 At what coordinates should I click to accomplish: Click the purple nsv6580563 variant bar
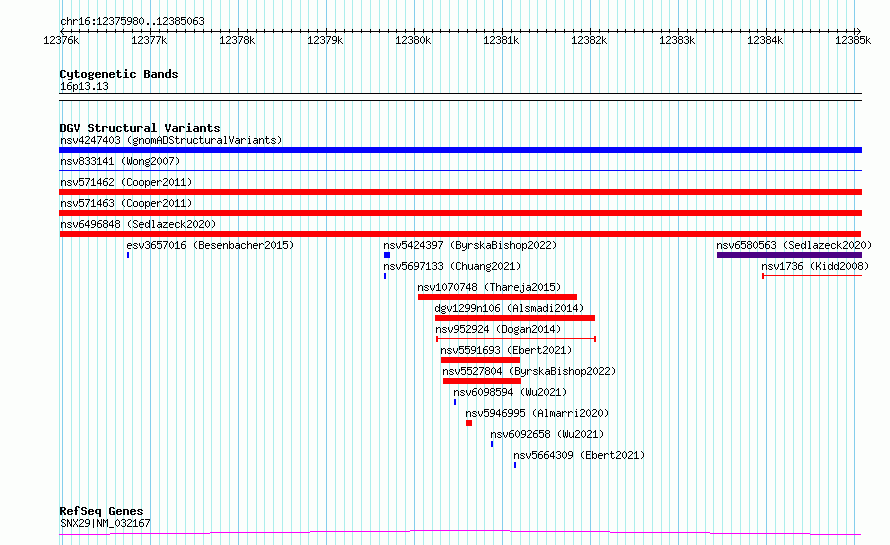[x=790, y=255]
